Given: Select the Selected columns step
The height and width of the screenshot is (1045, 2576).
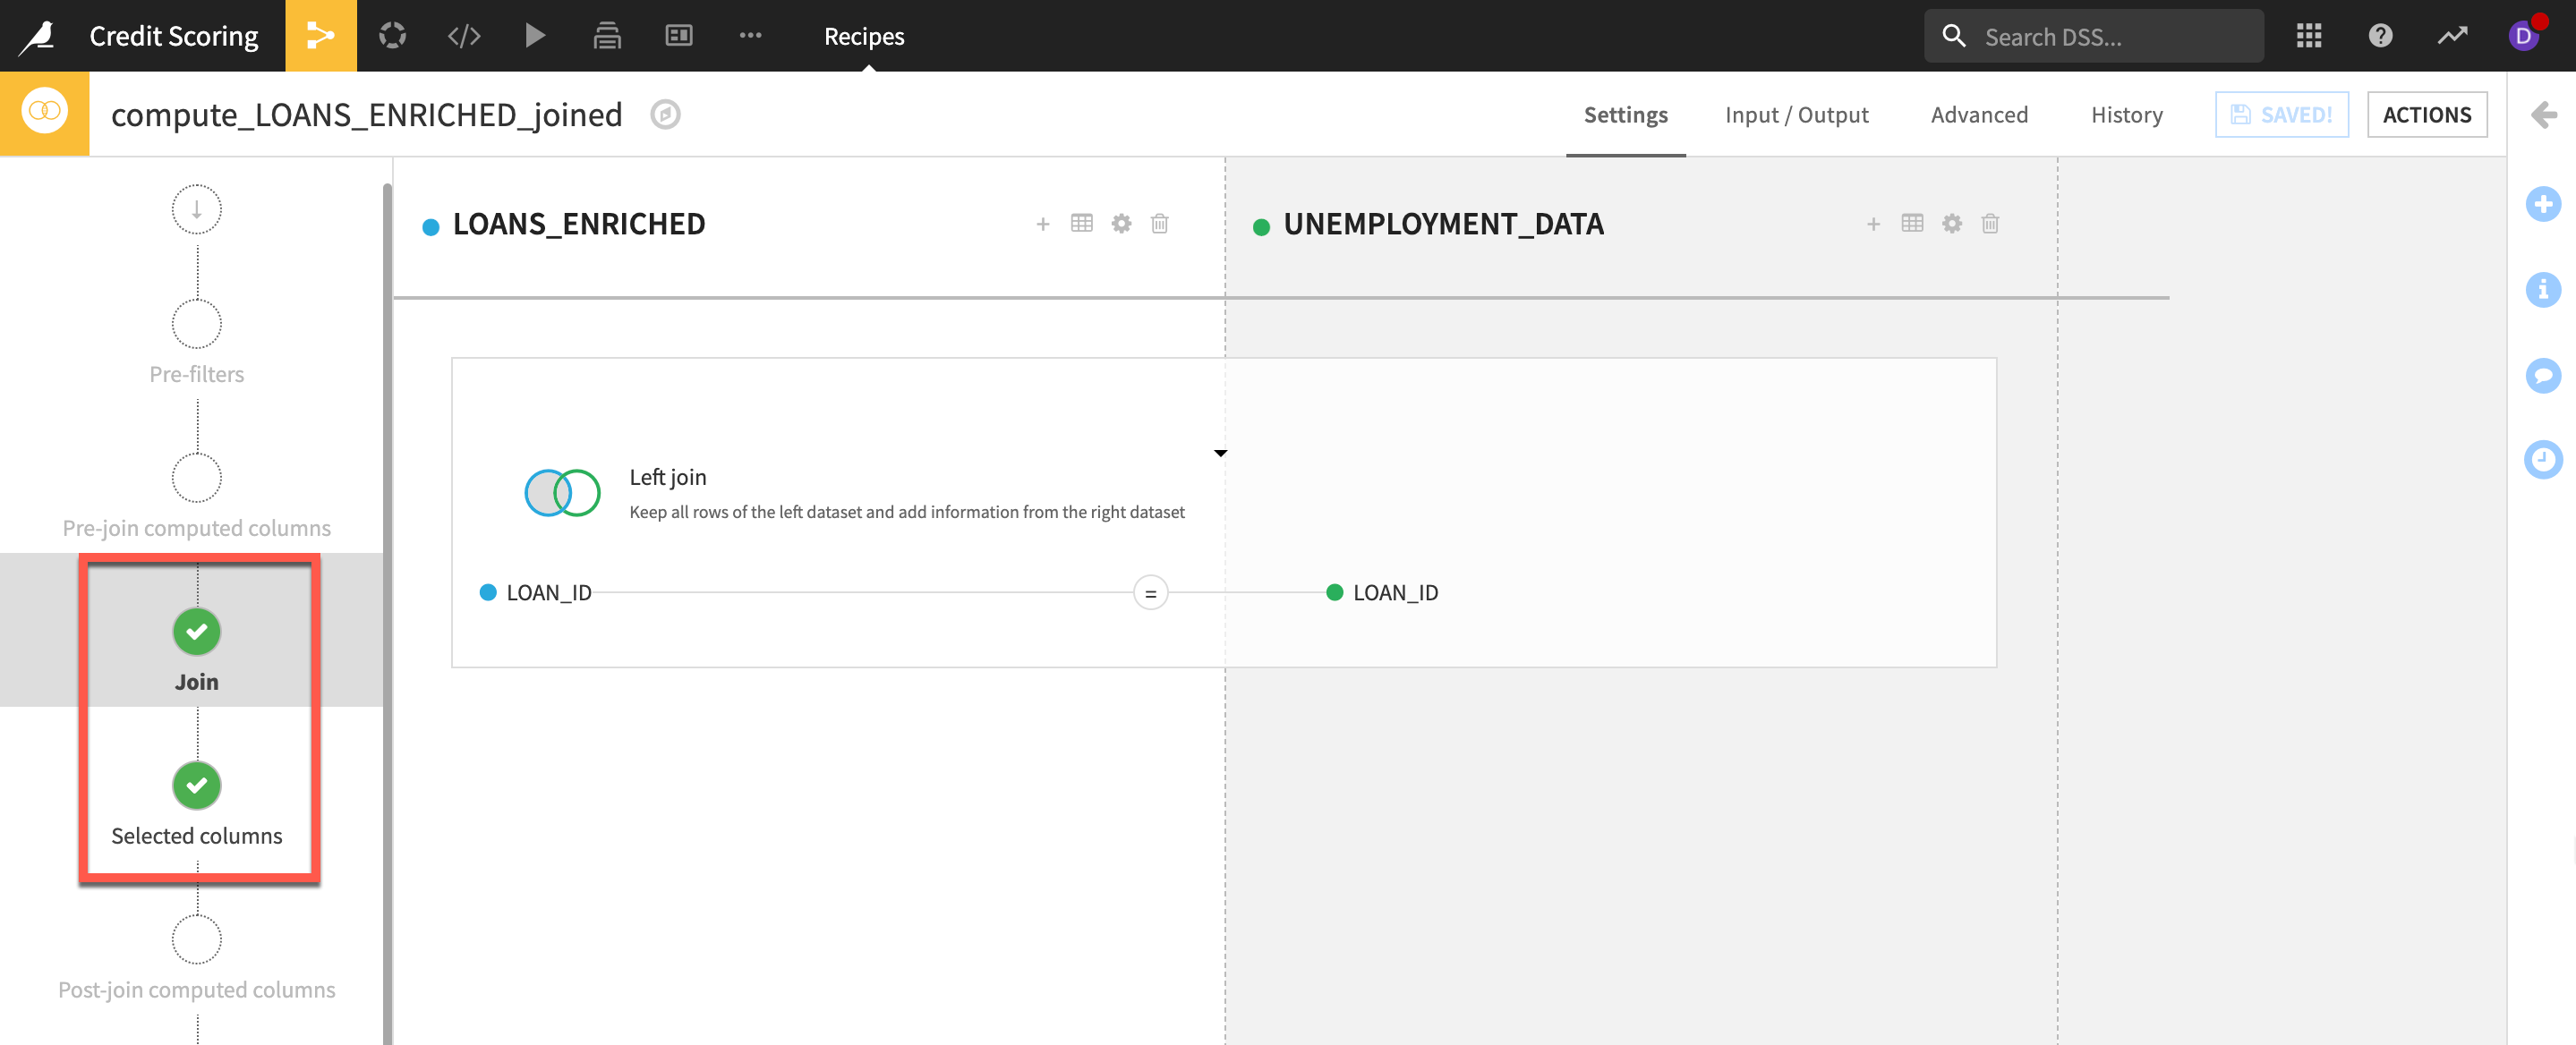Looking at the screenshot, I should (x=197, y=786).
